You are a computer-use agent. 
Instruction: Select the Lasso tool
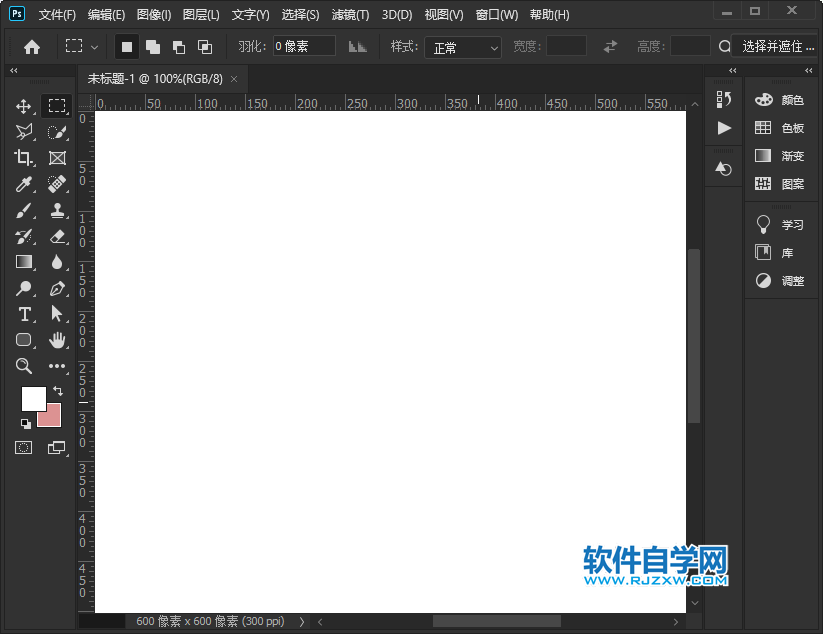(24, 132)
